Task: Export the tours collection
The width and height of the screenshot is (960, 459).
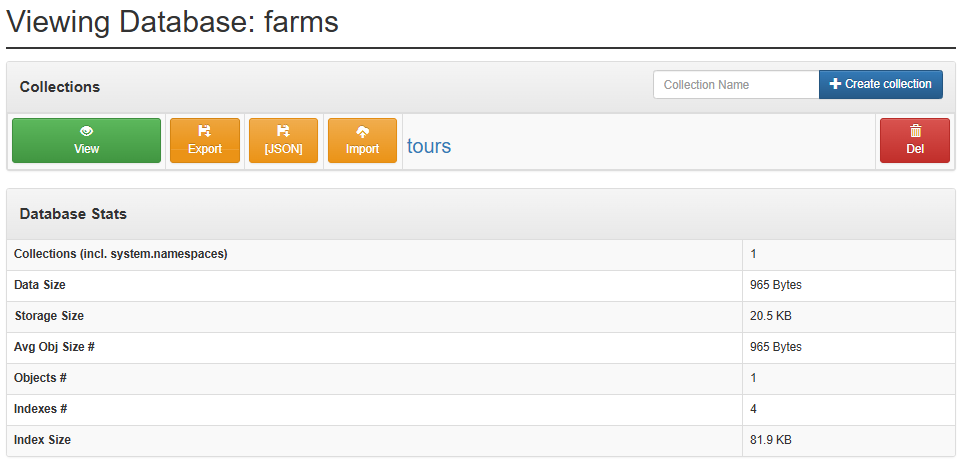Action: coord(205,140)
